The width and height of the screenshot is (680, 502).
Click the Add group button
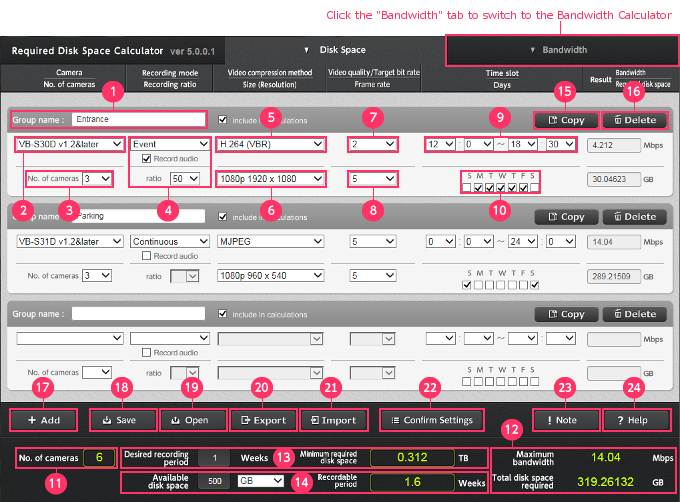[42, 420]
